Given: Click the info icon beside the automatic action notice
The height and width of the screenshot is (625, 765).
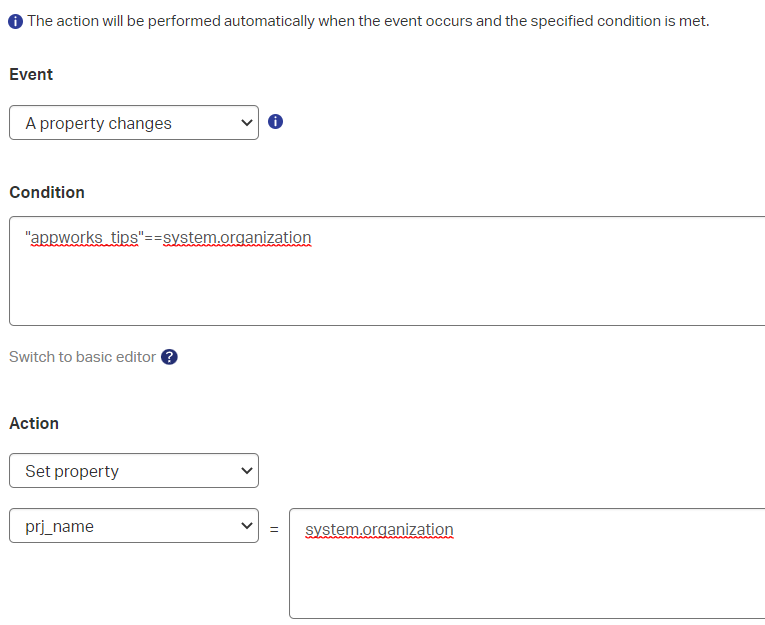Looking at the screenshot, I should (15, 22).
